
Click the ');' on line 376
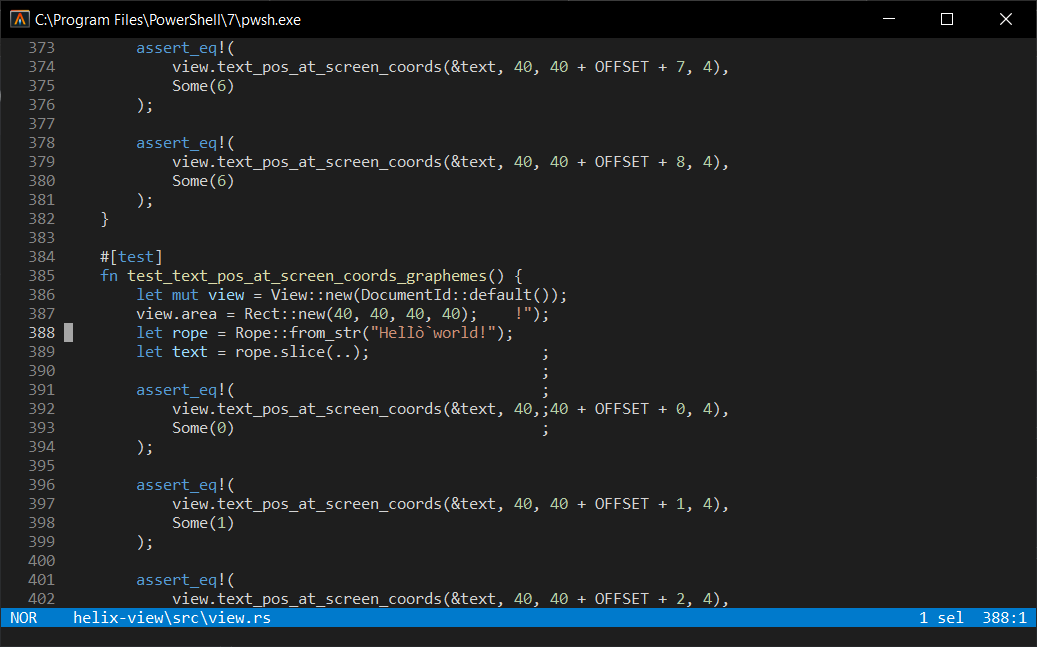(x=145, y=105)
